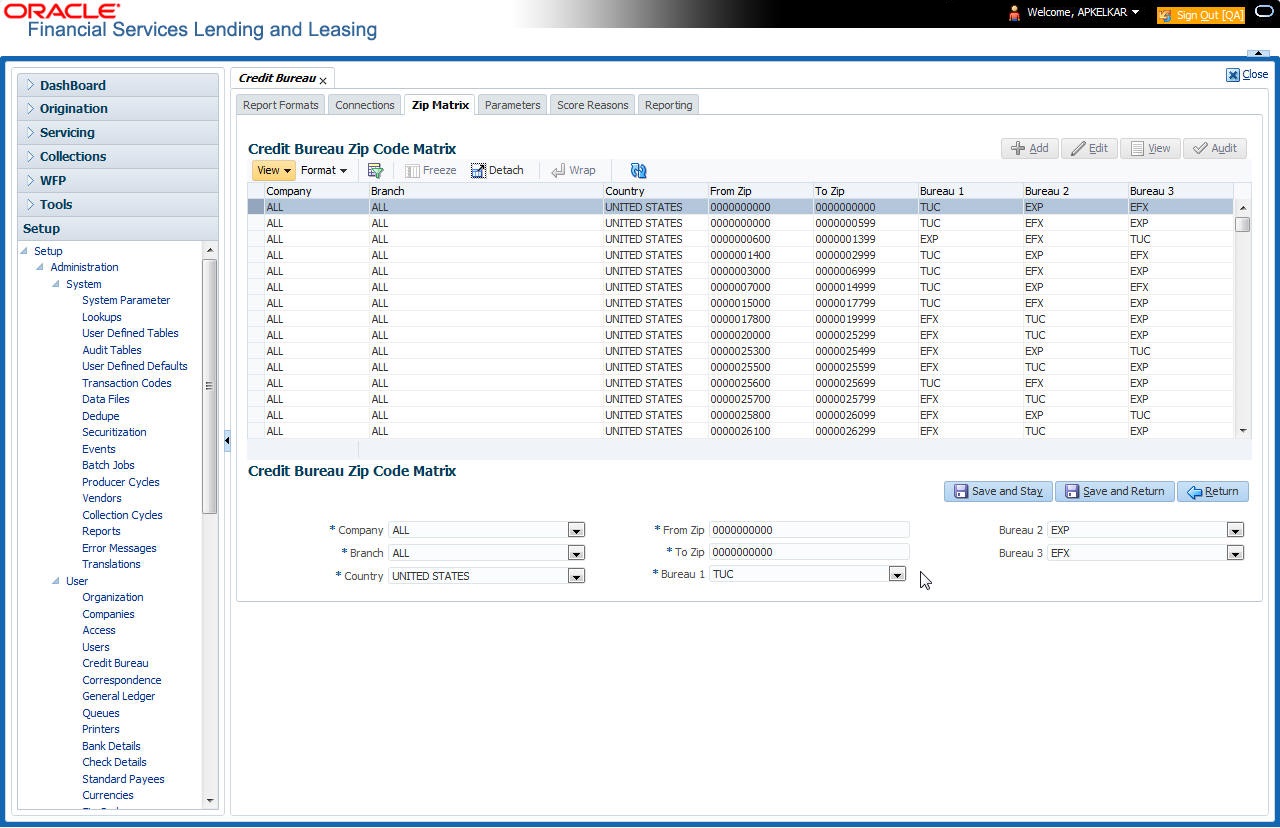Collapse the left navigation panel splitter arrow

(x=227, y=440)
